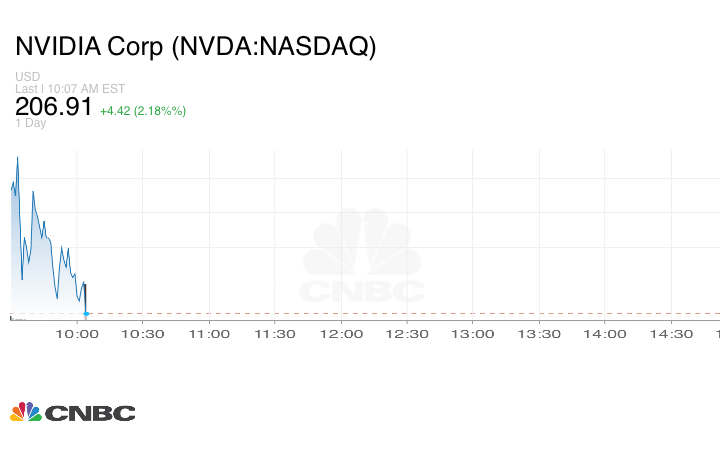Select the 13:30 time axis label
Image resolution: width=720 pixels, height=450 pixels.
(x=539, y=334)
